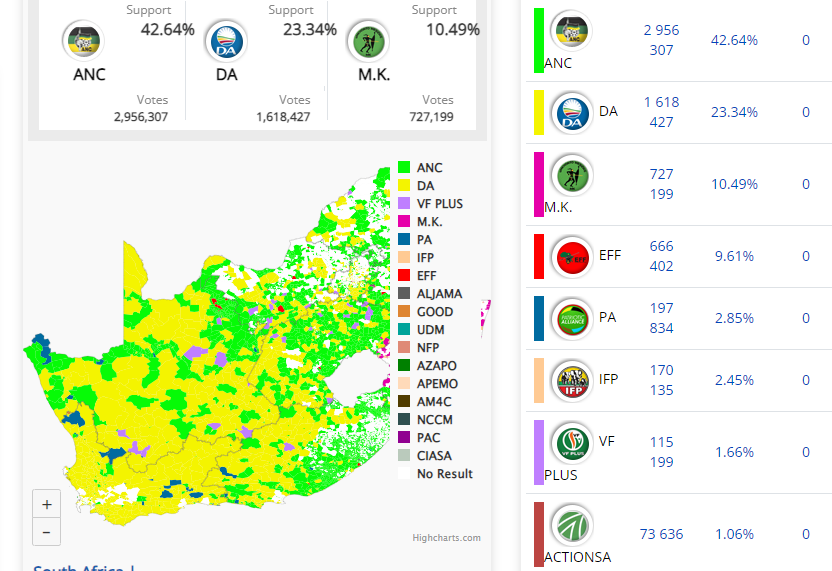
Task: Toggle DA series in the map legend
Action: click(417, 186)
